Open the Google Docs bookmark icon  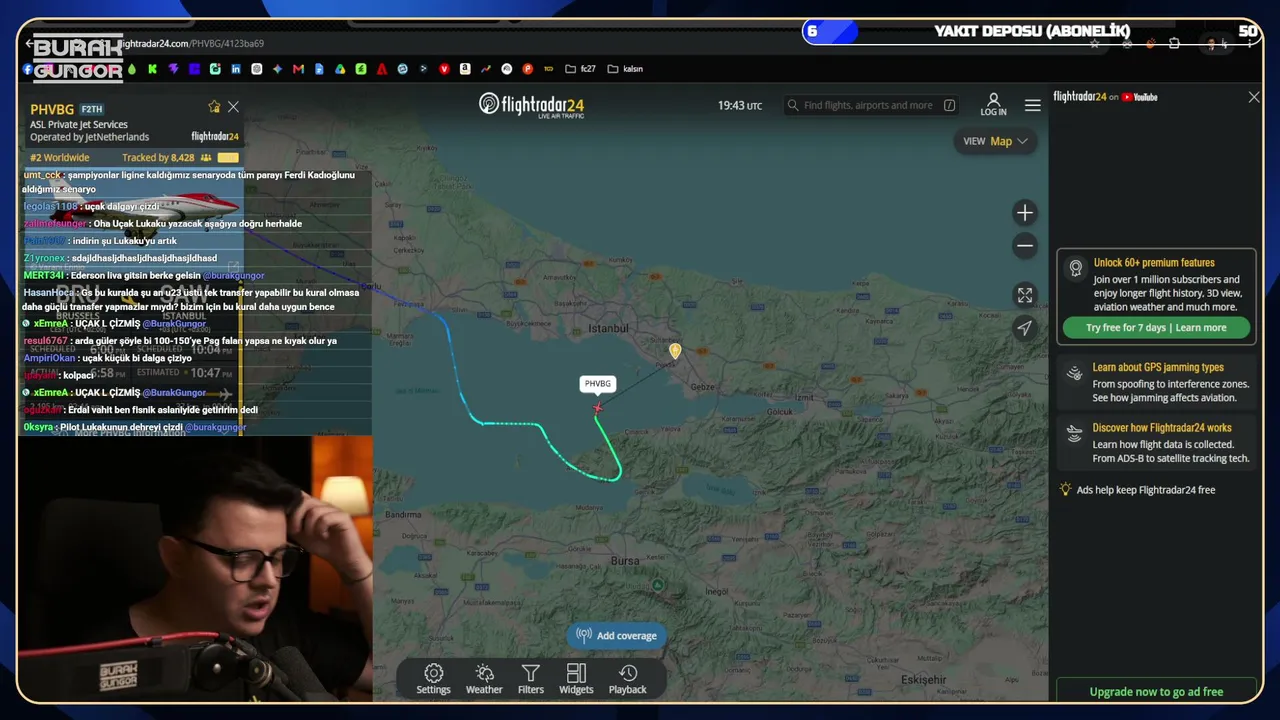click(x=319, y=69)
